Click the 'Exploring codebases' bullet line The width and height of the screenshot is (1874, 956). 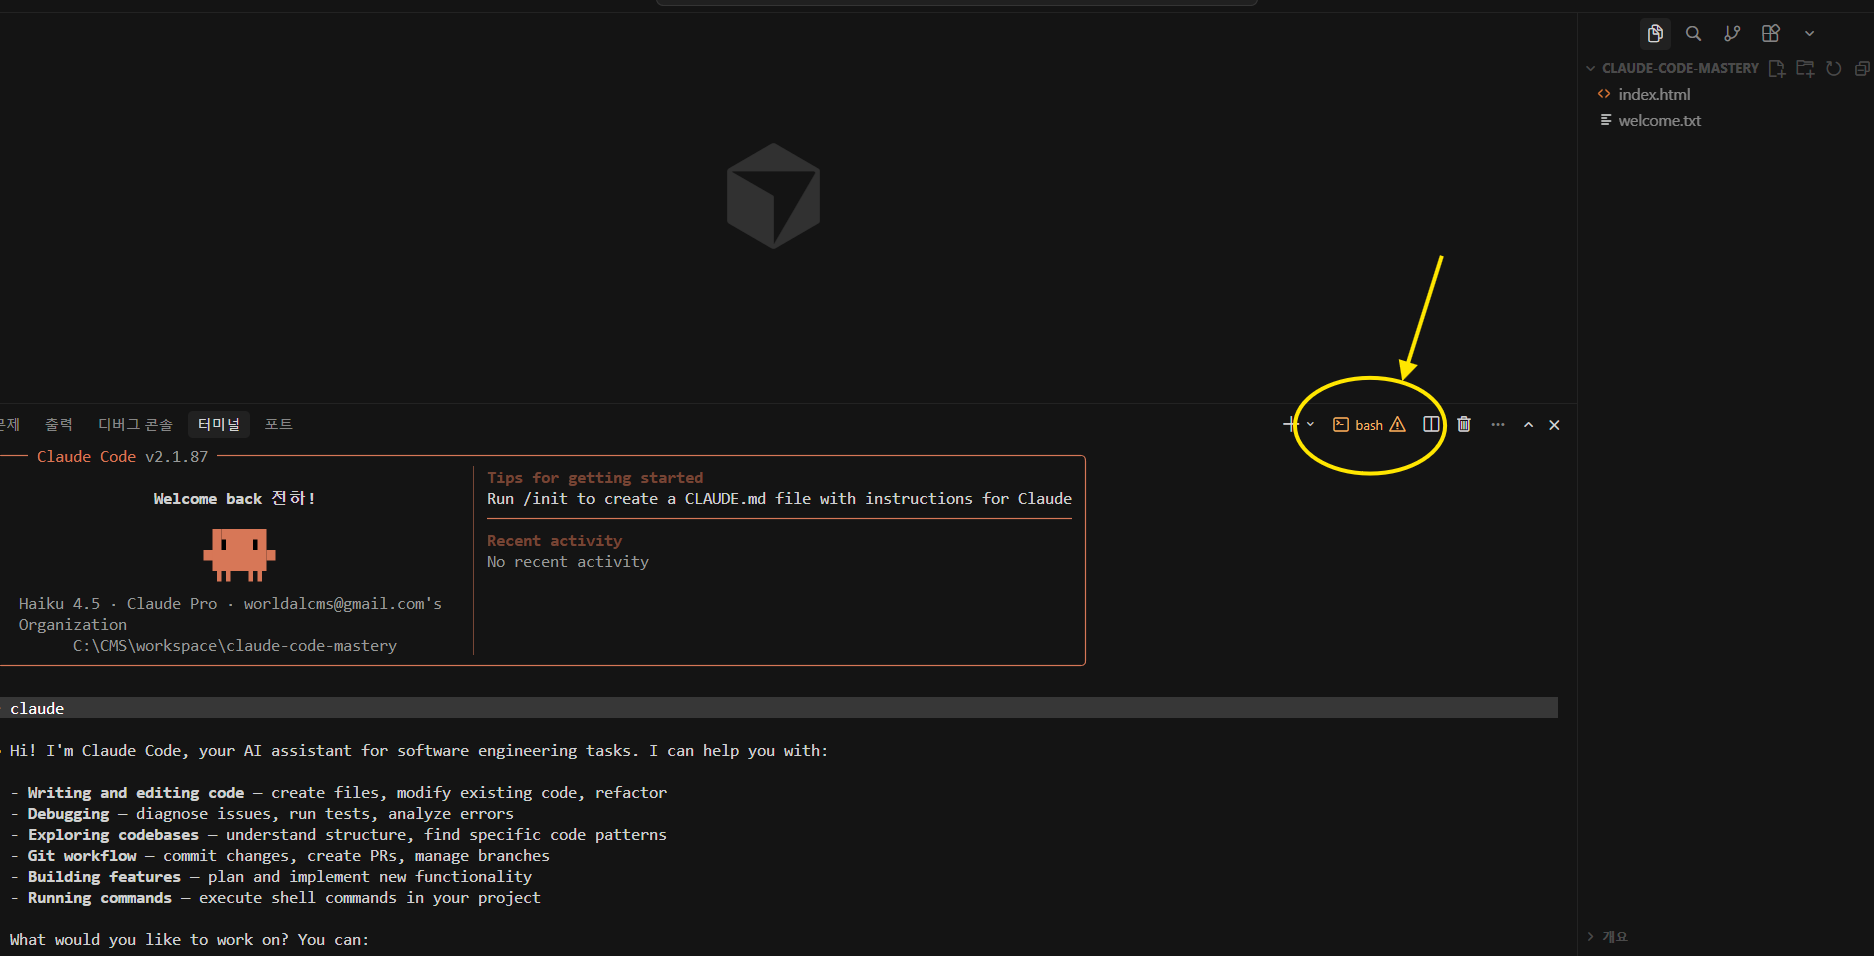pyautogui.click(x=338, y=835)
